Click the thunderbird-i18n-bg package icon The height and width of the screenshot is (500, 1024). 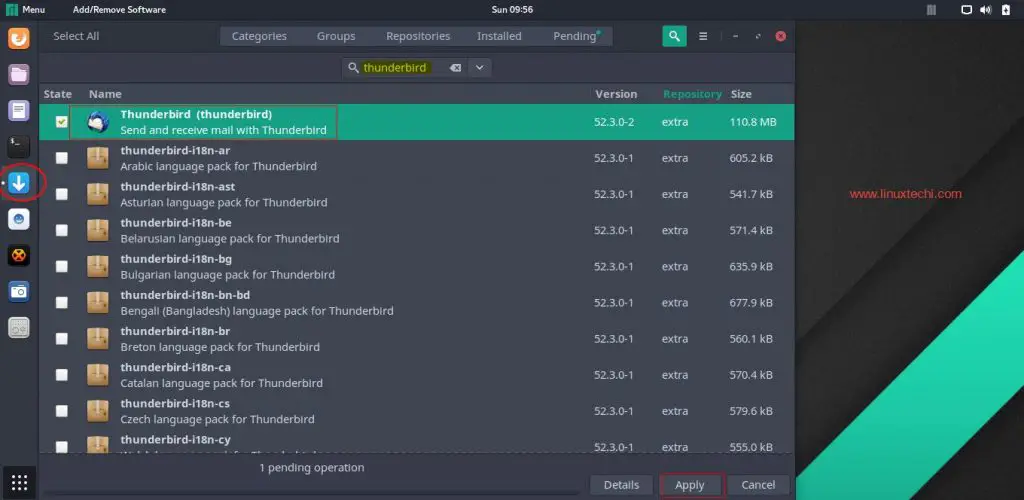pos(98,266)
